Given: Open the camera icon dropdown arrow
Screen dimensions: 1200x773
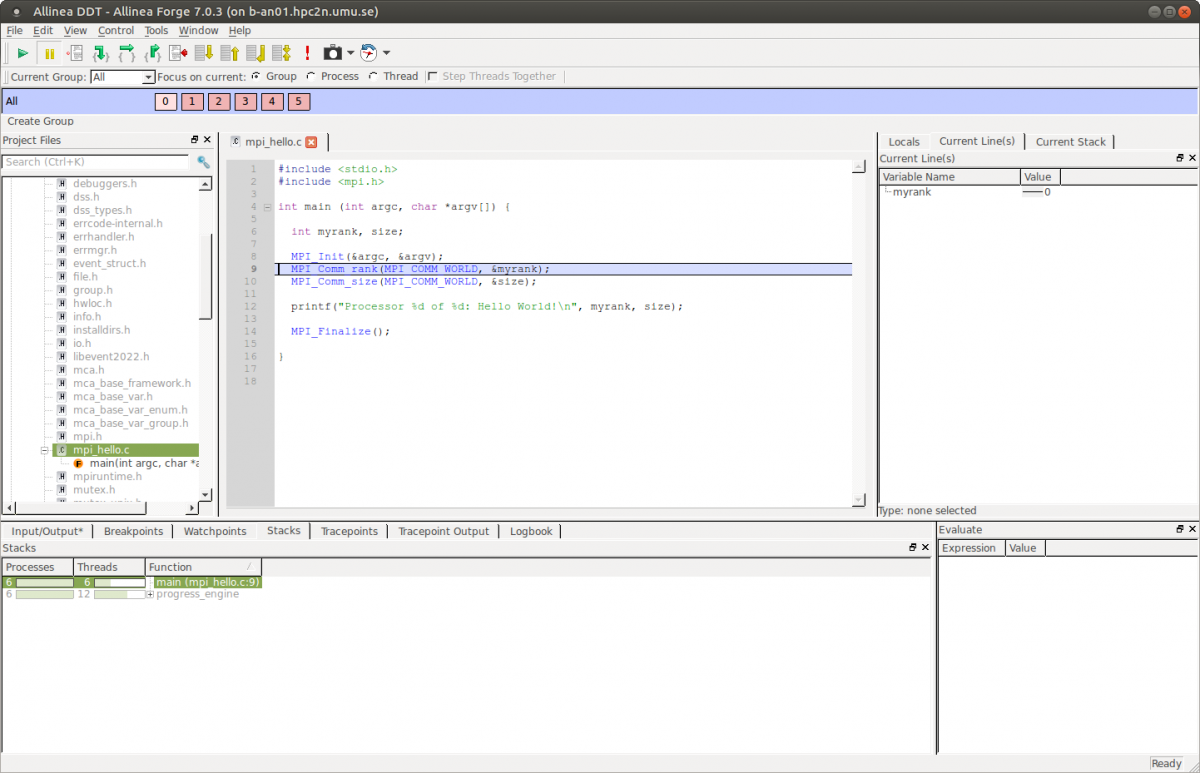Looking at the screenshot, I should click(351, 53).
